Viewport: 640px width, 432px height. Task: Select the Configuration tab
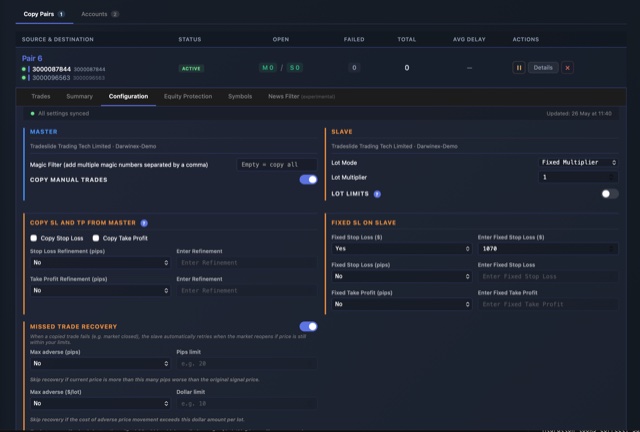(128, 96)
